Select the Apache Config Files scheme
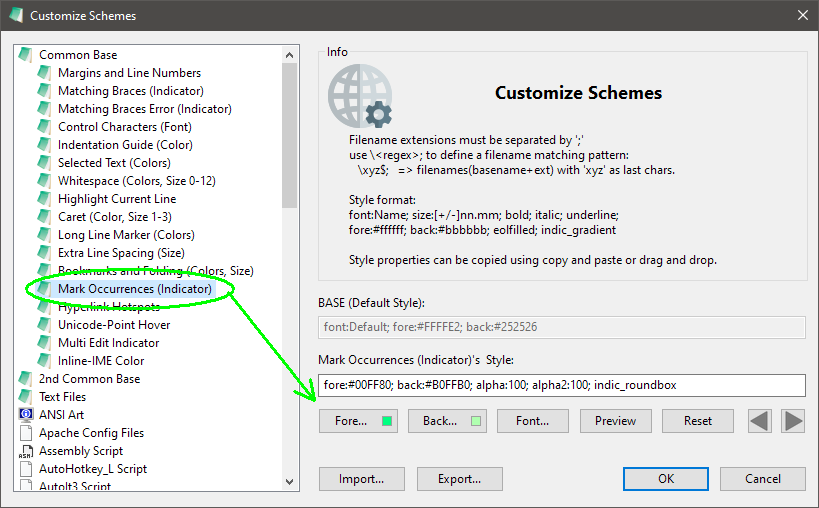819x508 pixels. [91, 433]
